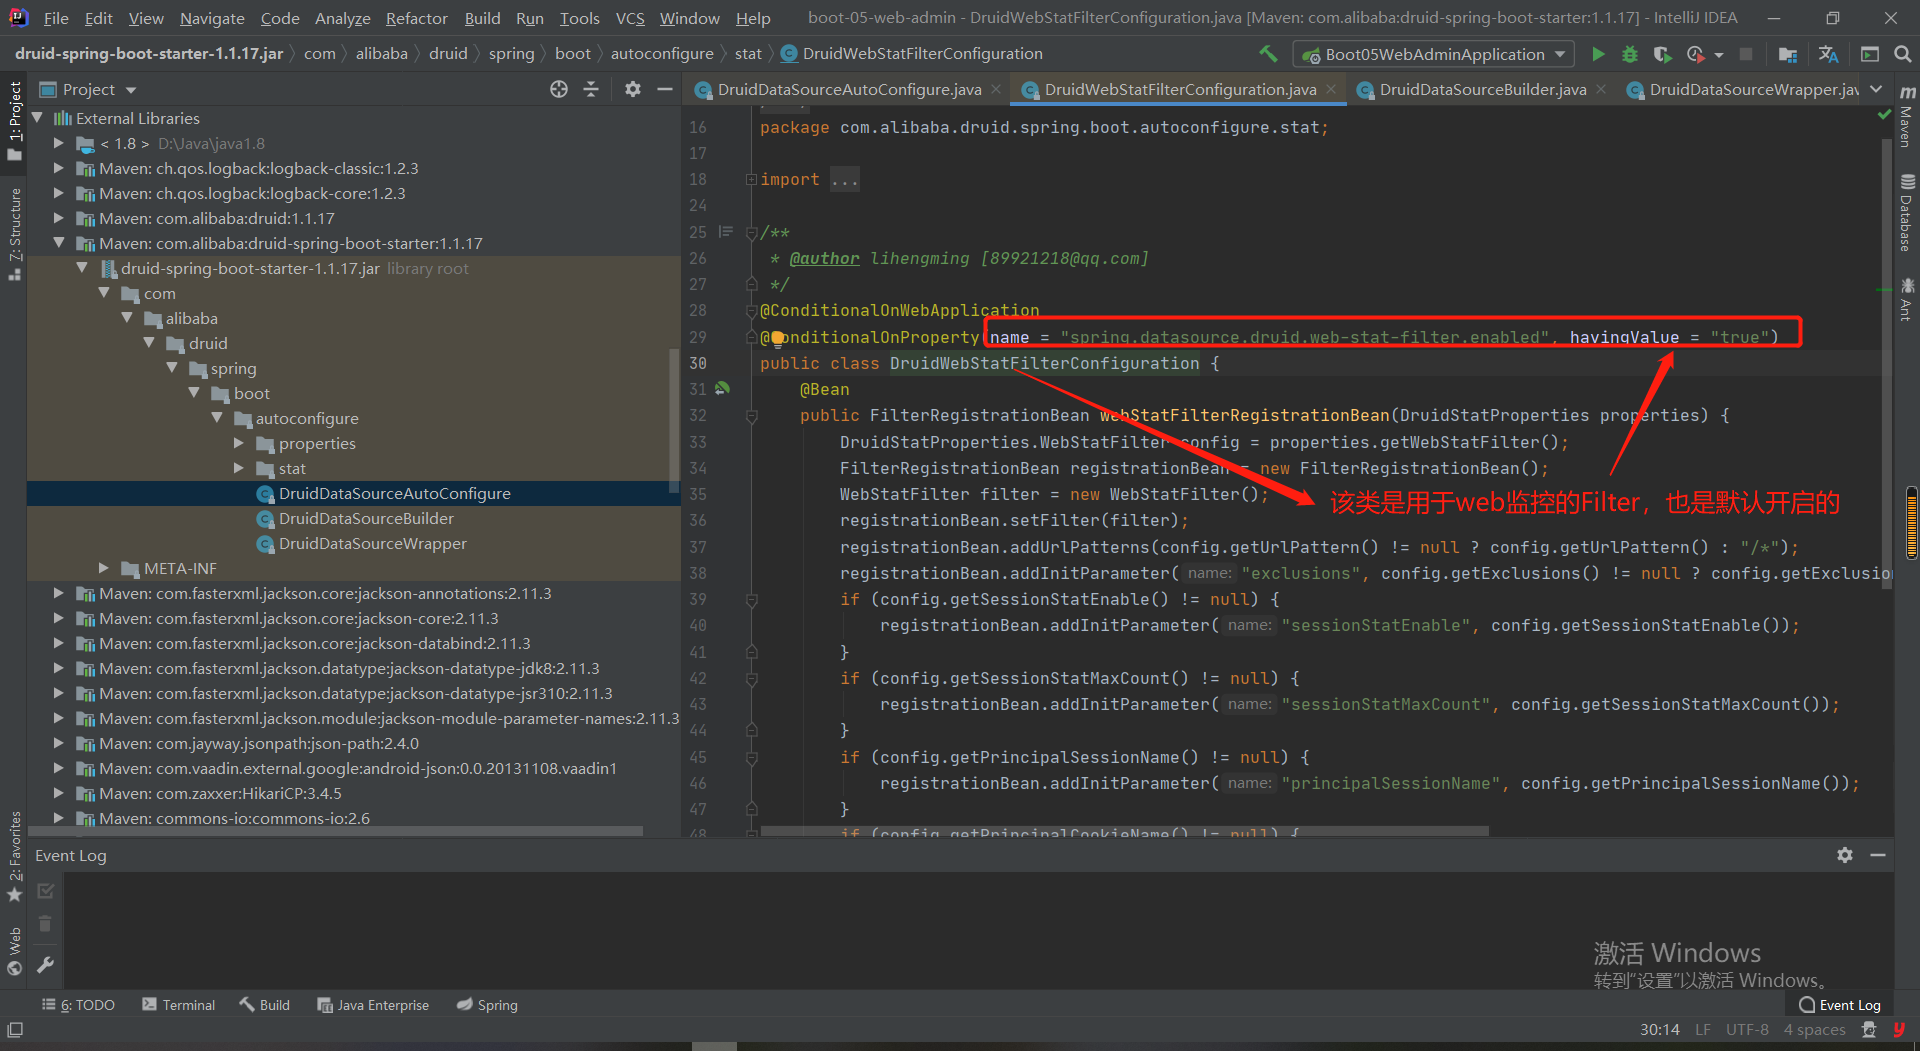Viewport: 1920px width, 1051px height.
Task: Click the LF line separator indicator
Action: point(1703,1029)
